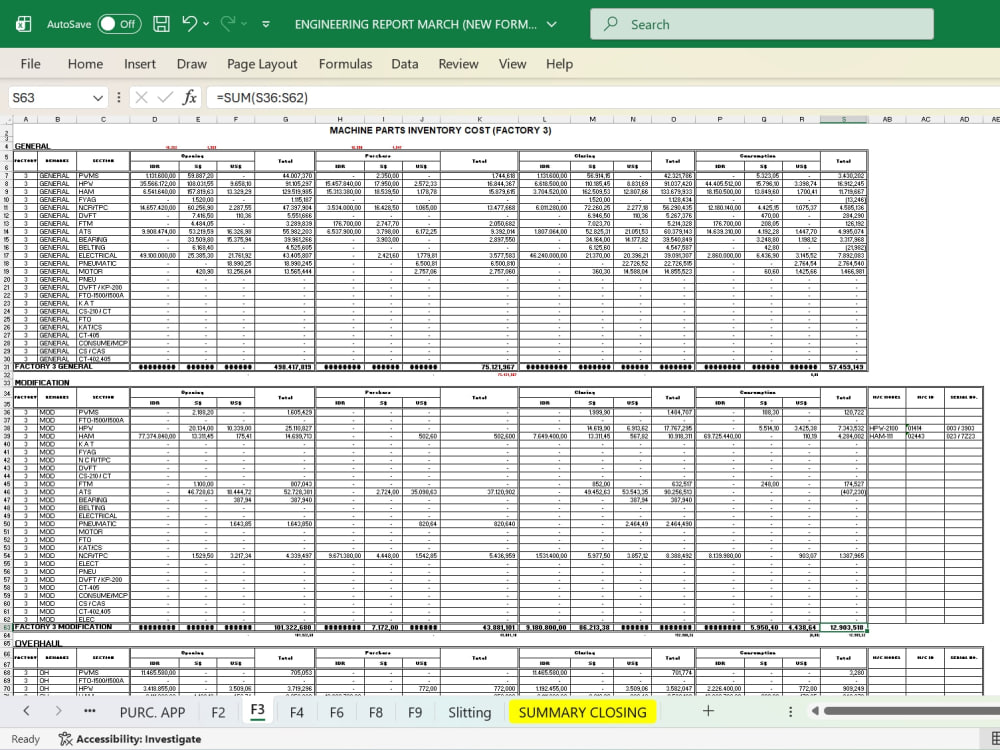This screenshot has width=1000, height=750.
Task: Expand the Name Box dropdown arrow
Action: [x=98, y=98]
